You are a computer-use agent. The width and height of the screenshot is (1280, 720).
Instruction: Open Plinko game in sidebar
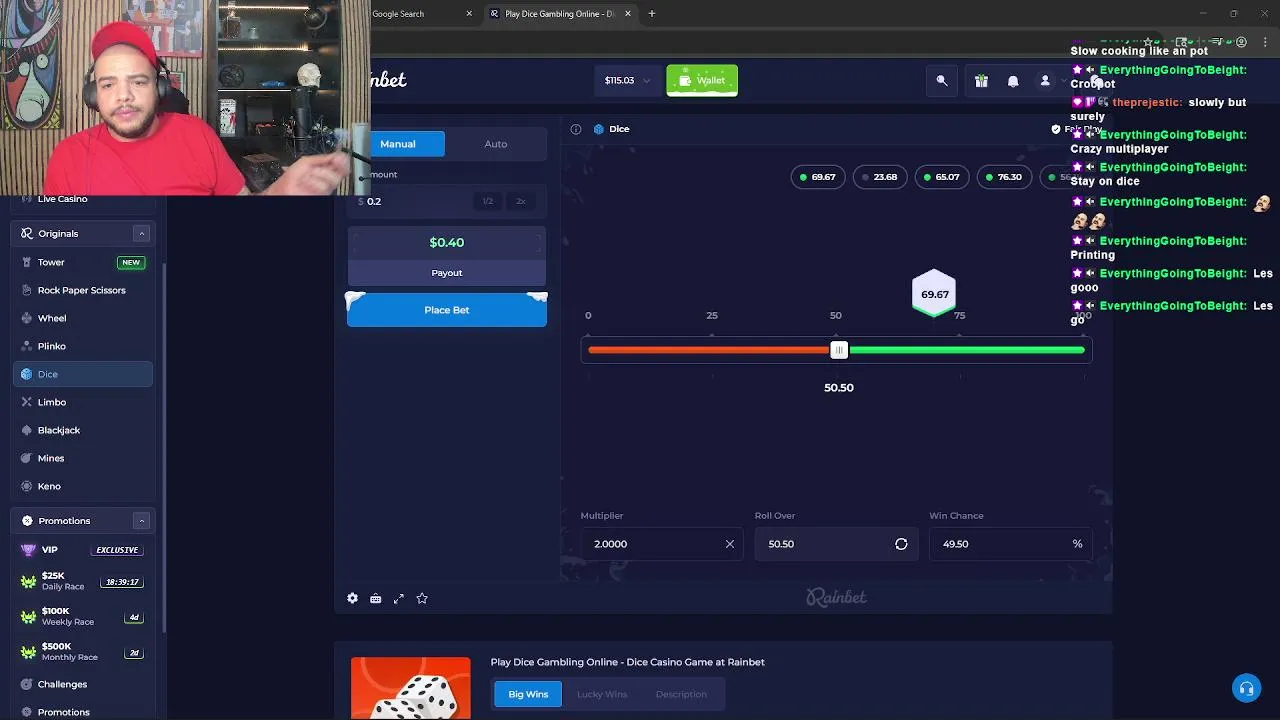[x=82, y=346]
